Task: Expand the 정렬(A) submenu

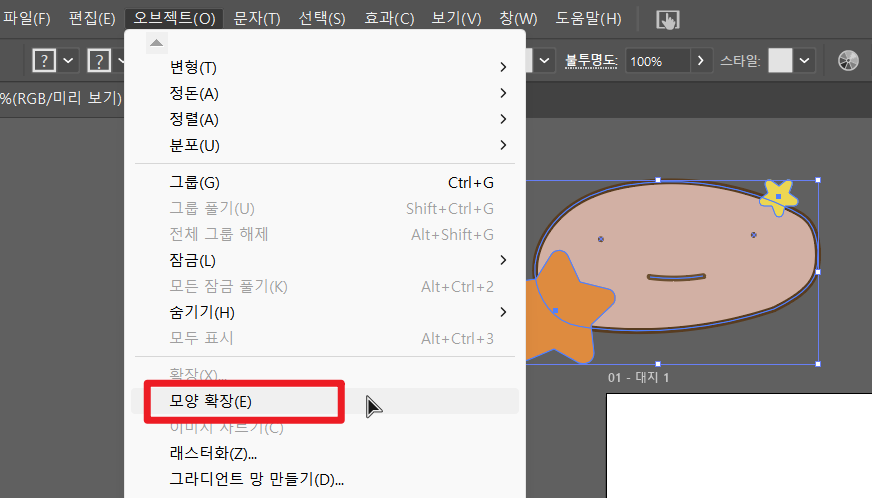Action: 325,120
